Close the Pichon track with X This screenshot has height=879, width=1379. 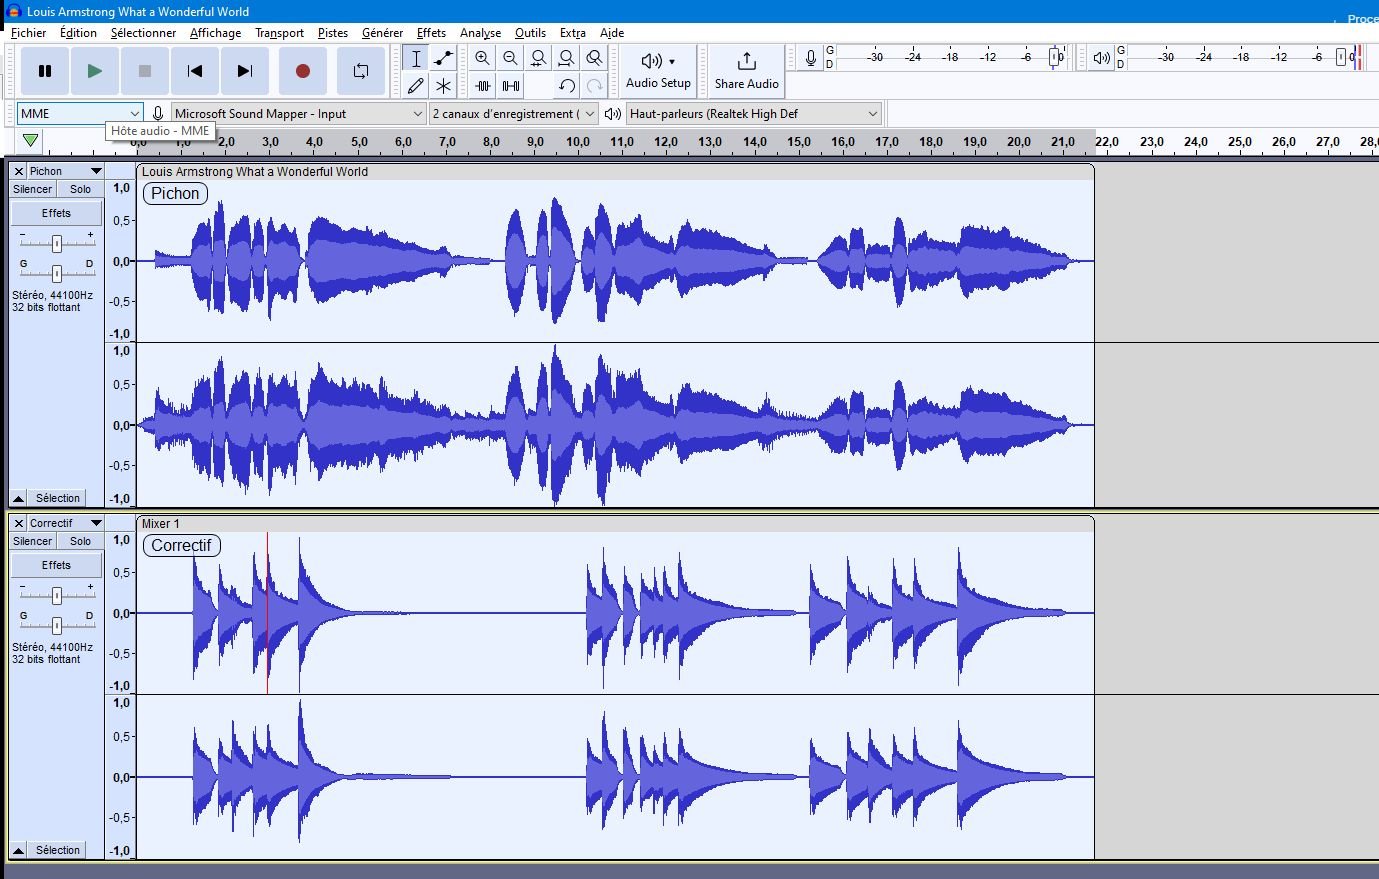click(19, 171)
